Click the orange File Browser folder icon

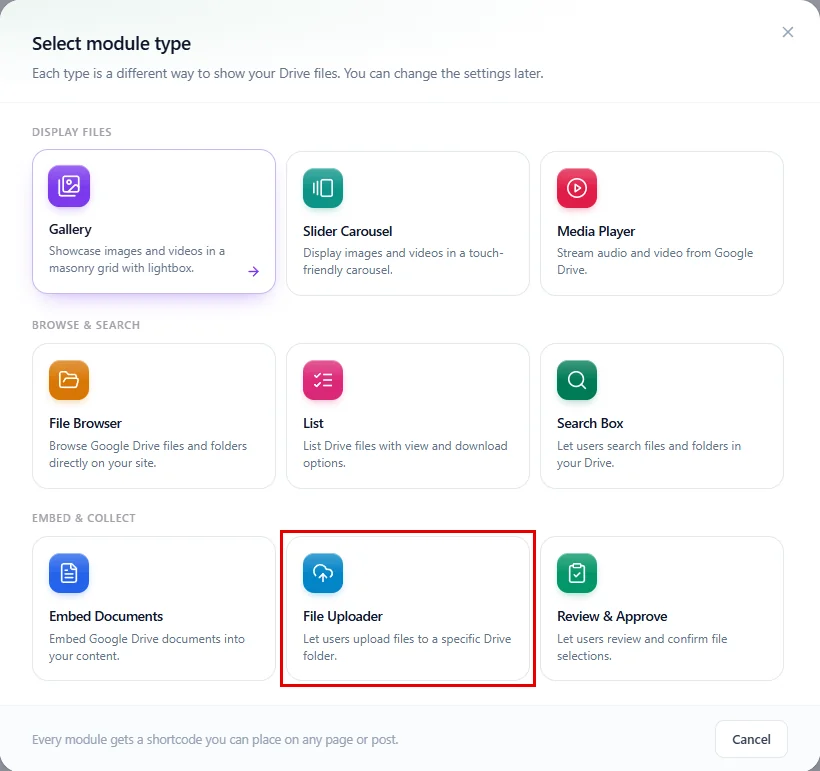(69, 380)
